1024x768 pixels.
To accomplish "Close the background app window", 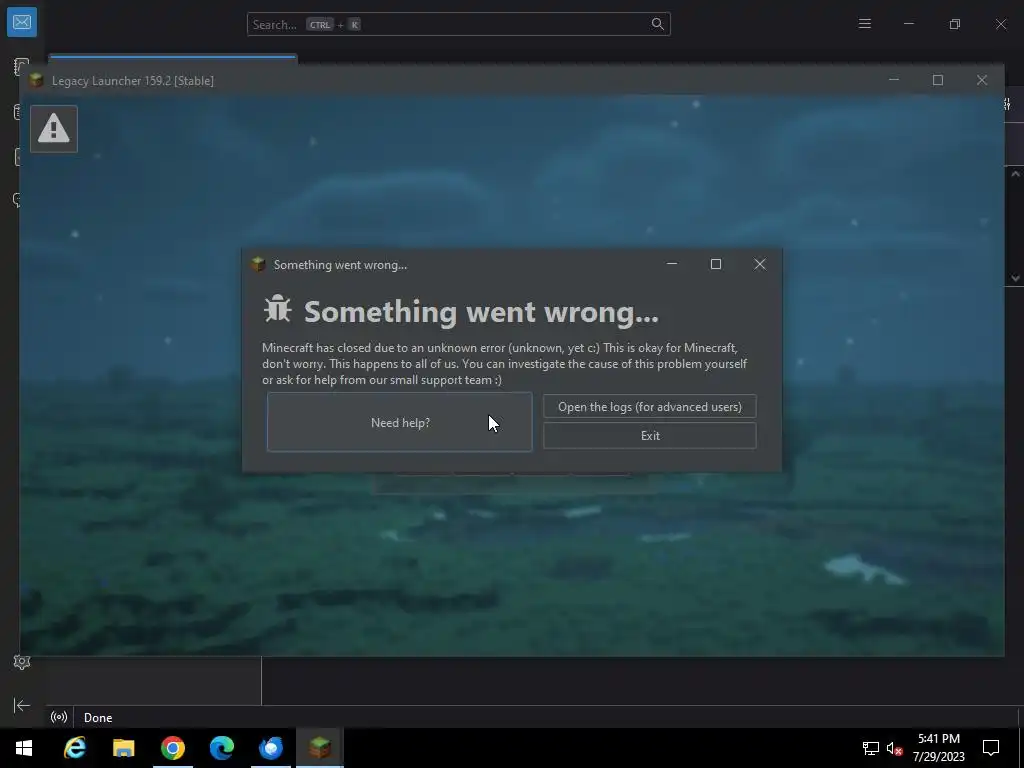I will [1000, 24].
